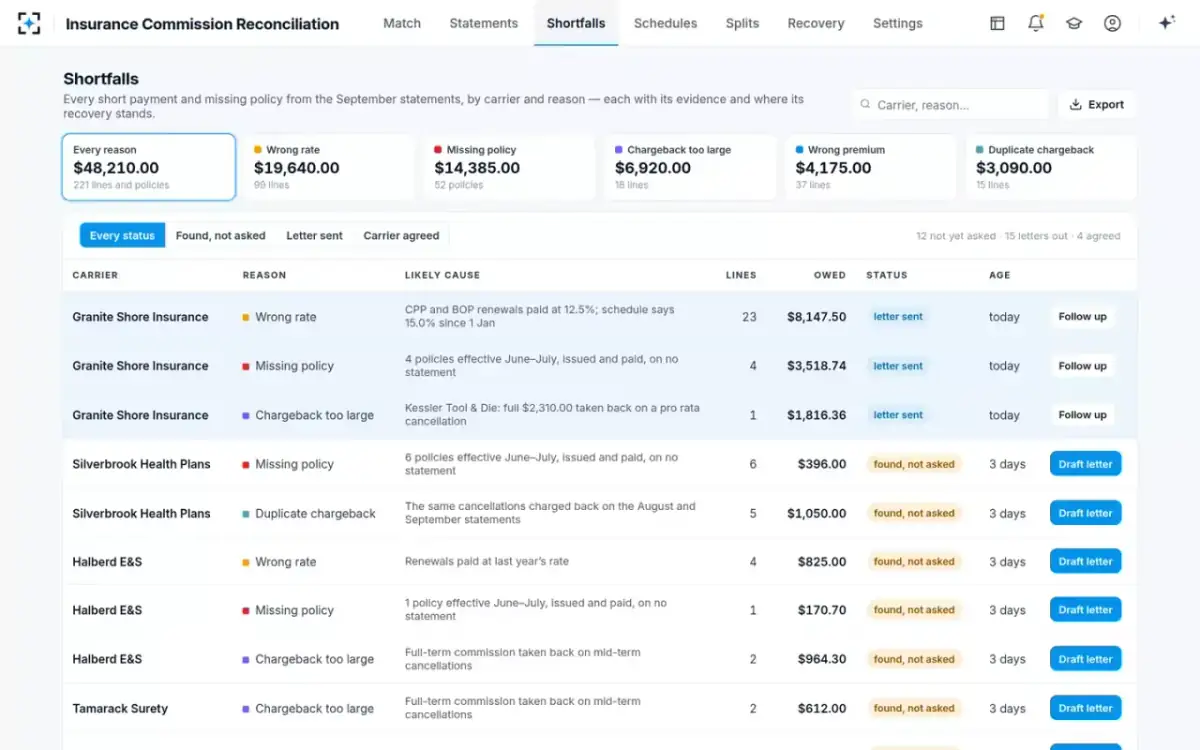Open the notifications bell
Viewport: 1200px width, 750px height.
pos(1036,23)
